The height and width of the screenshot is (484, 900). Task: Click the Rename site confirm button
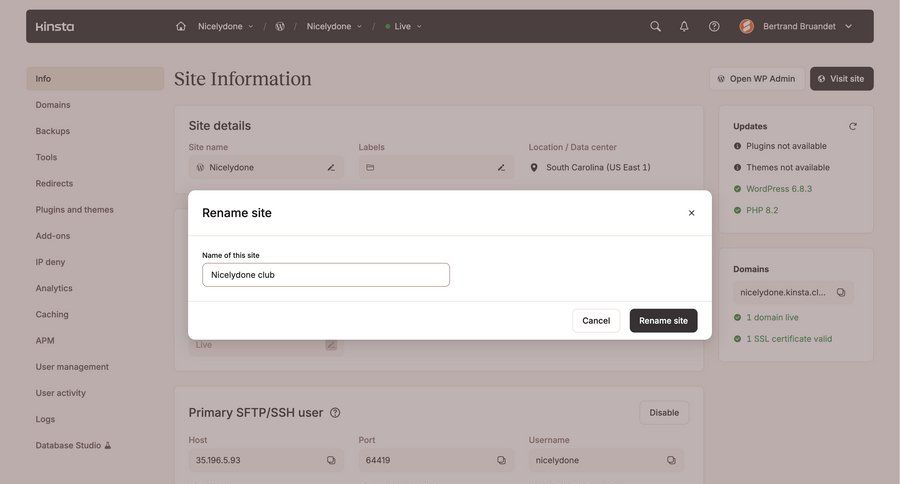coord(664,321)
